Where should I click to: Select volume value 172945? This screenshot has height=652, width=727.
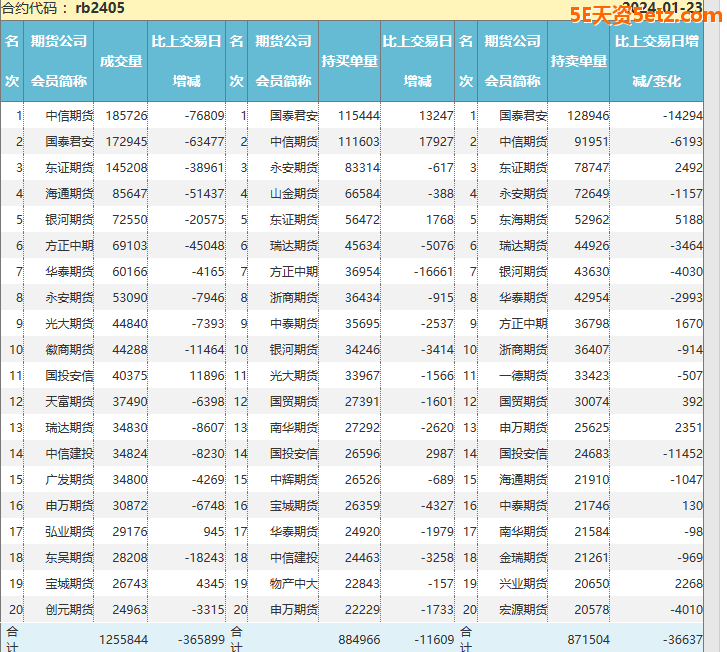click(x=126, y=141)
